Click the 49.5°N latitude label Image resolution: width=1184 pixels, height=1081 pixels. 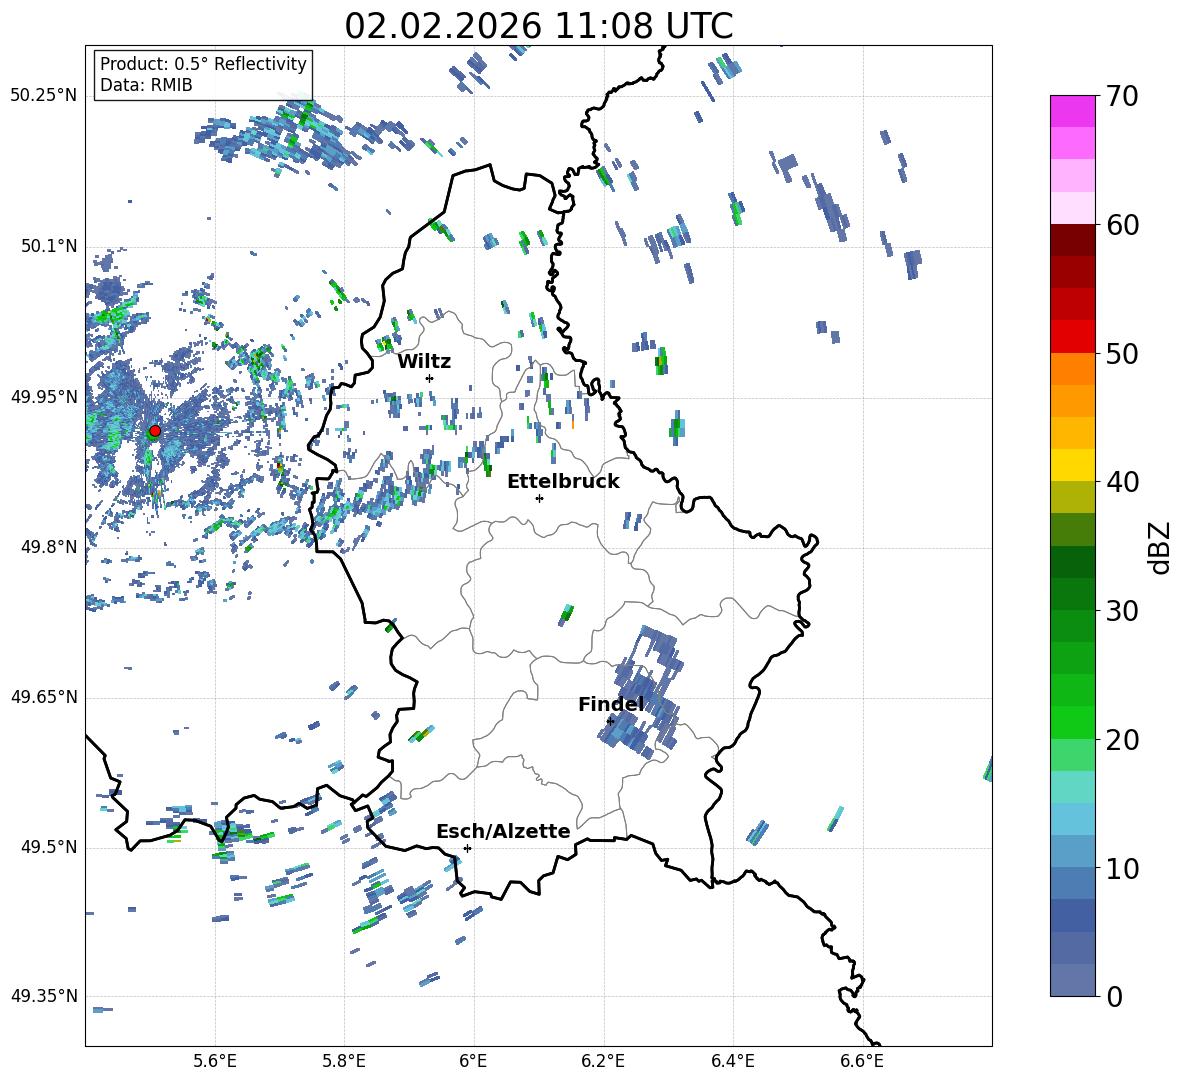[49, 846]
